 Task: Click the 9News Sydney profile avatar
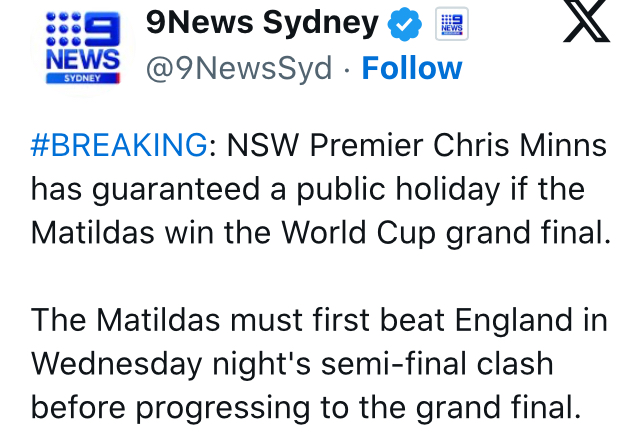click(x=83, y=49)
